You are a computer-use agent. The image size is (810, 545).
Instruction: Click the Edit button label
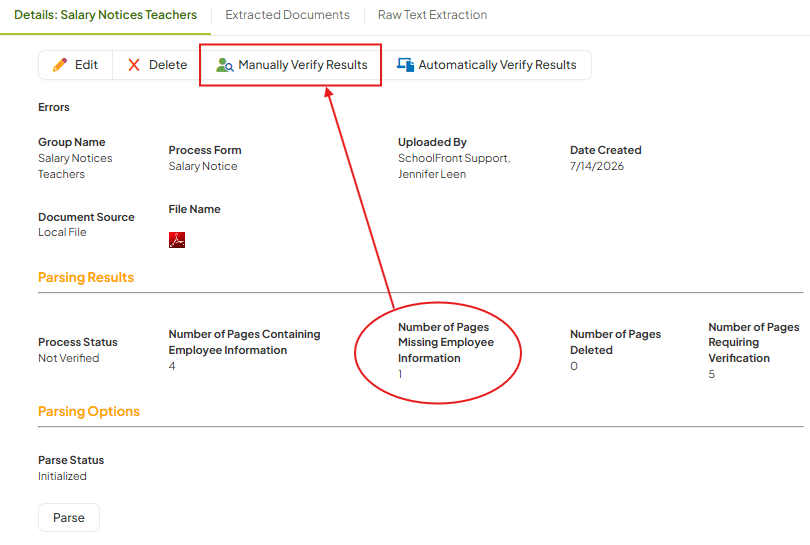click(x=86, y=65)
